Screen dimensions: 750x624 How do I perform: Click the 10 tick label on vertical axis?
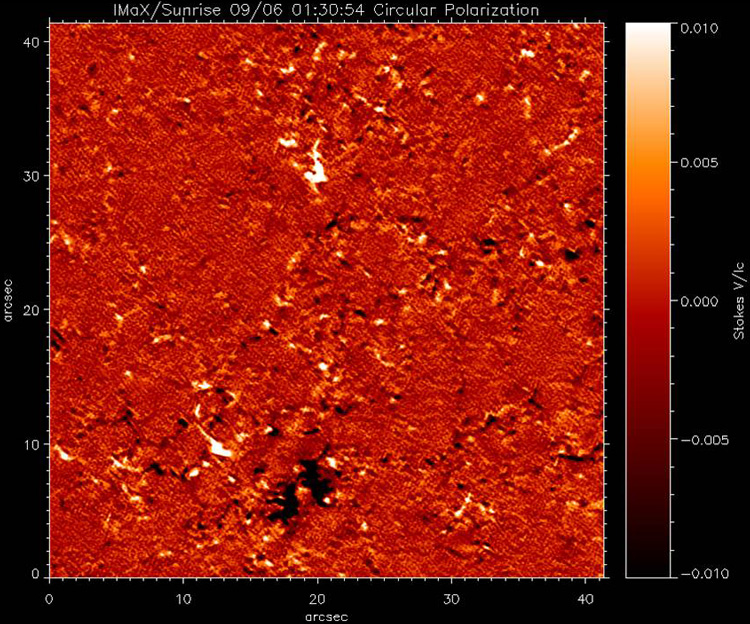pyautogui.click(x=32, y=444)
